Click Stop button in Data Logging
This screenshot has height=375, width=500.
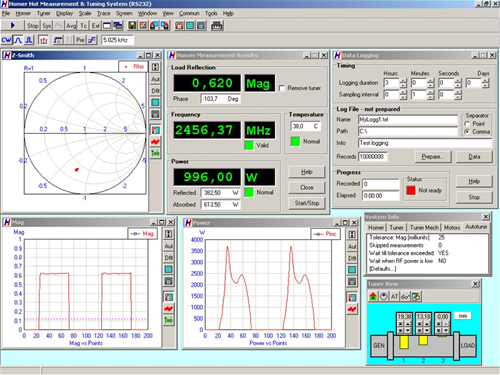tap(474, 197)
